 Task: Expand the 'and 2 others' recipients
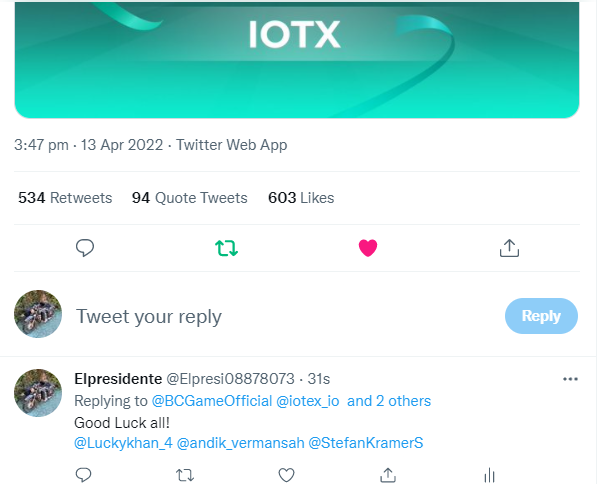[389, 401]
